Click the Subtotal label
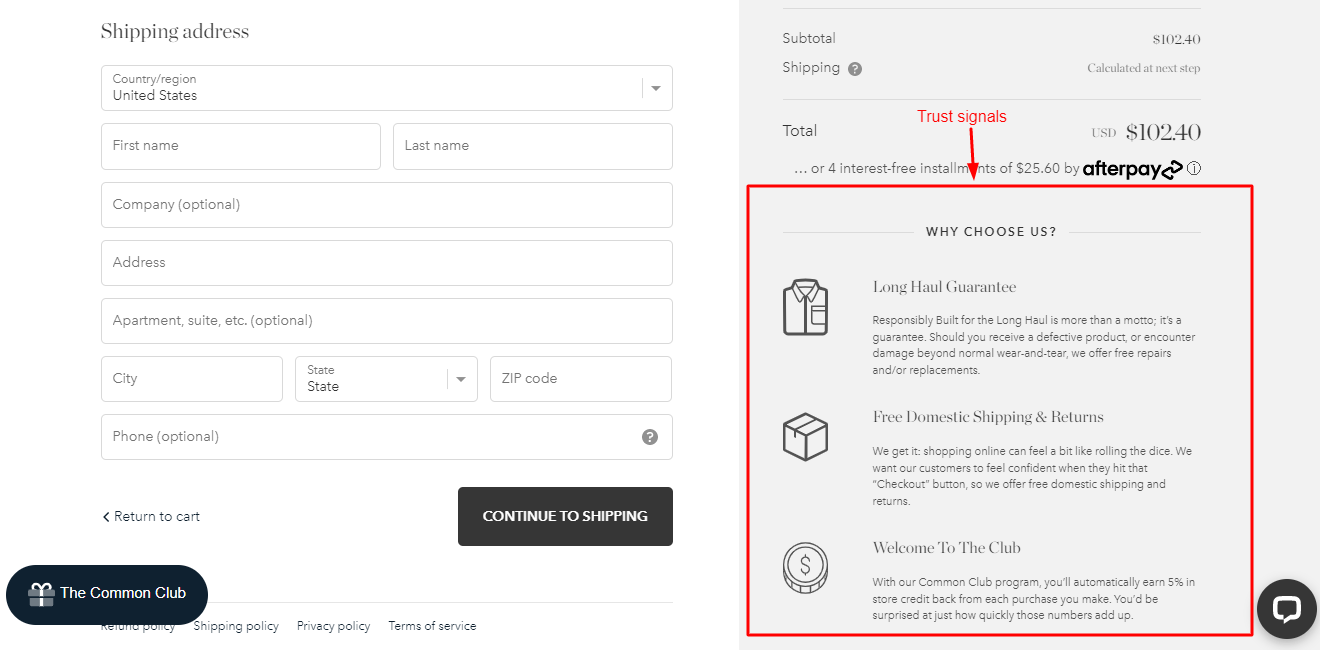This screenshot has height=650, width=1320. coord(809,39)
